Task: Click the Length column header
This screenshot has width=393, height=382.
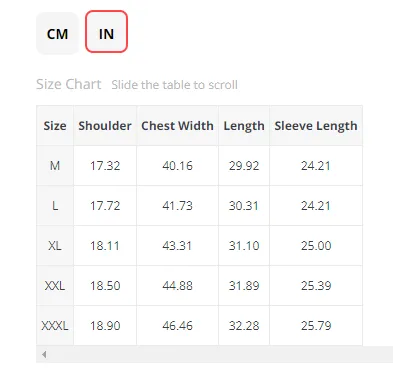Action: 244,126
